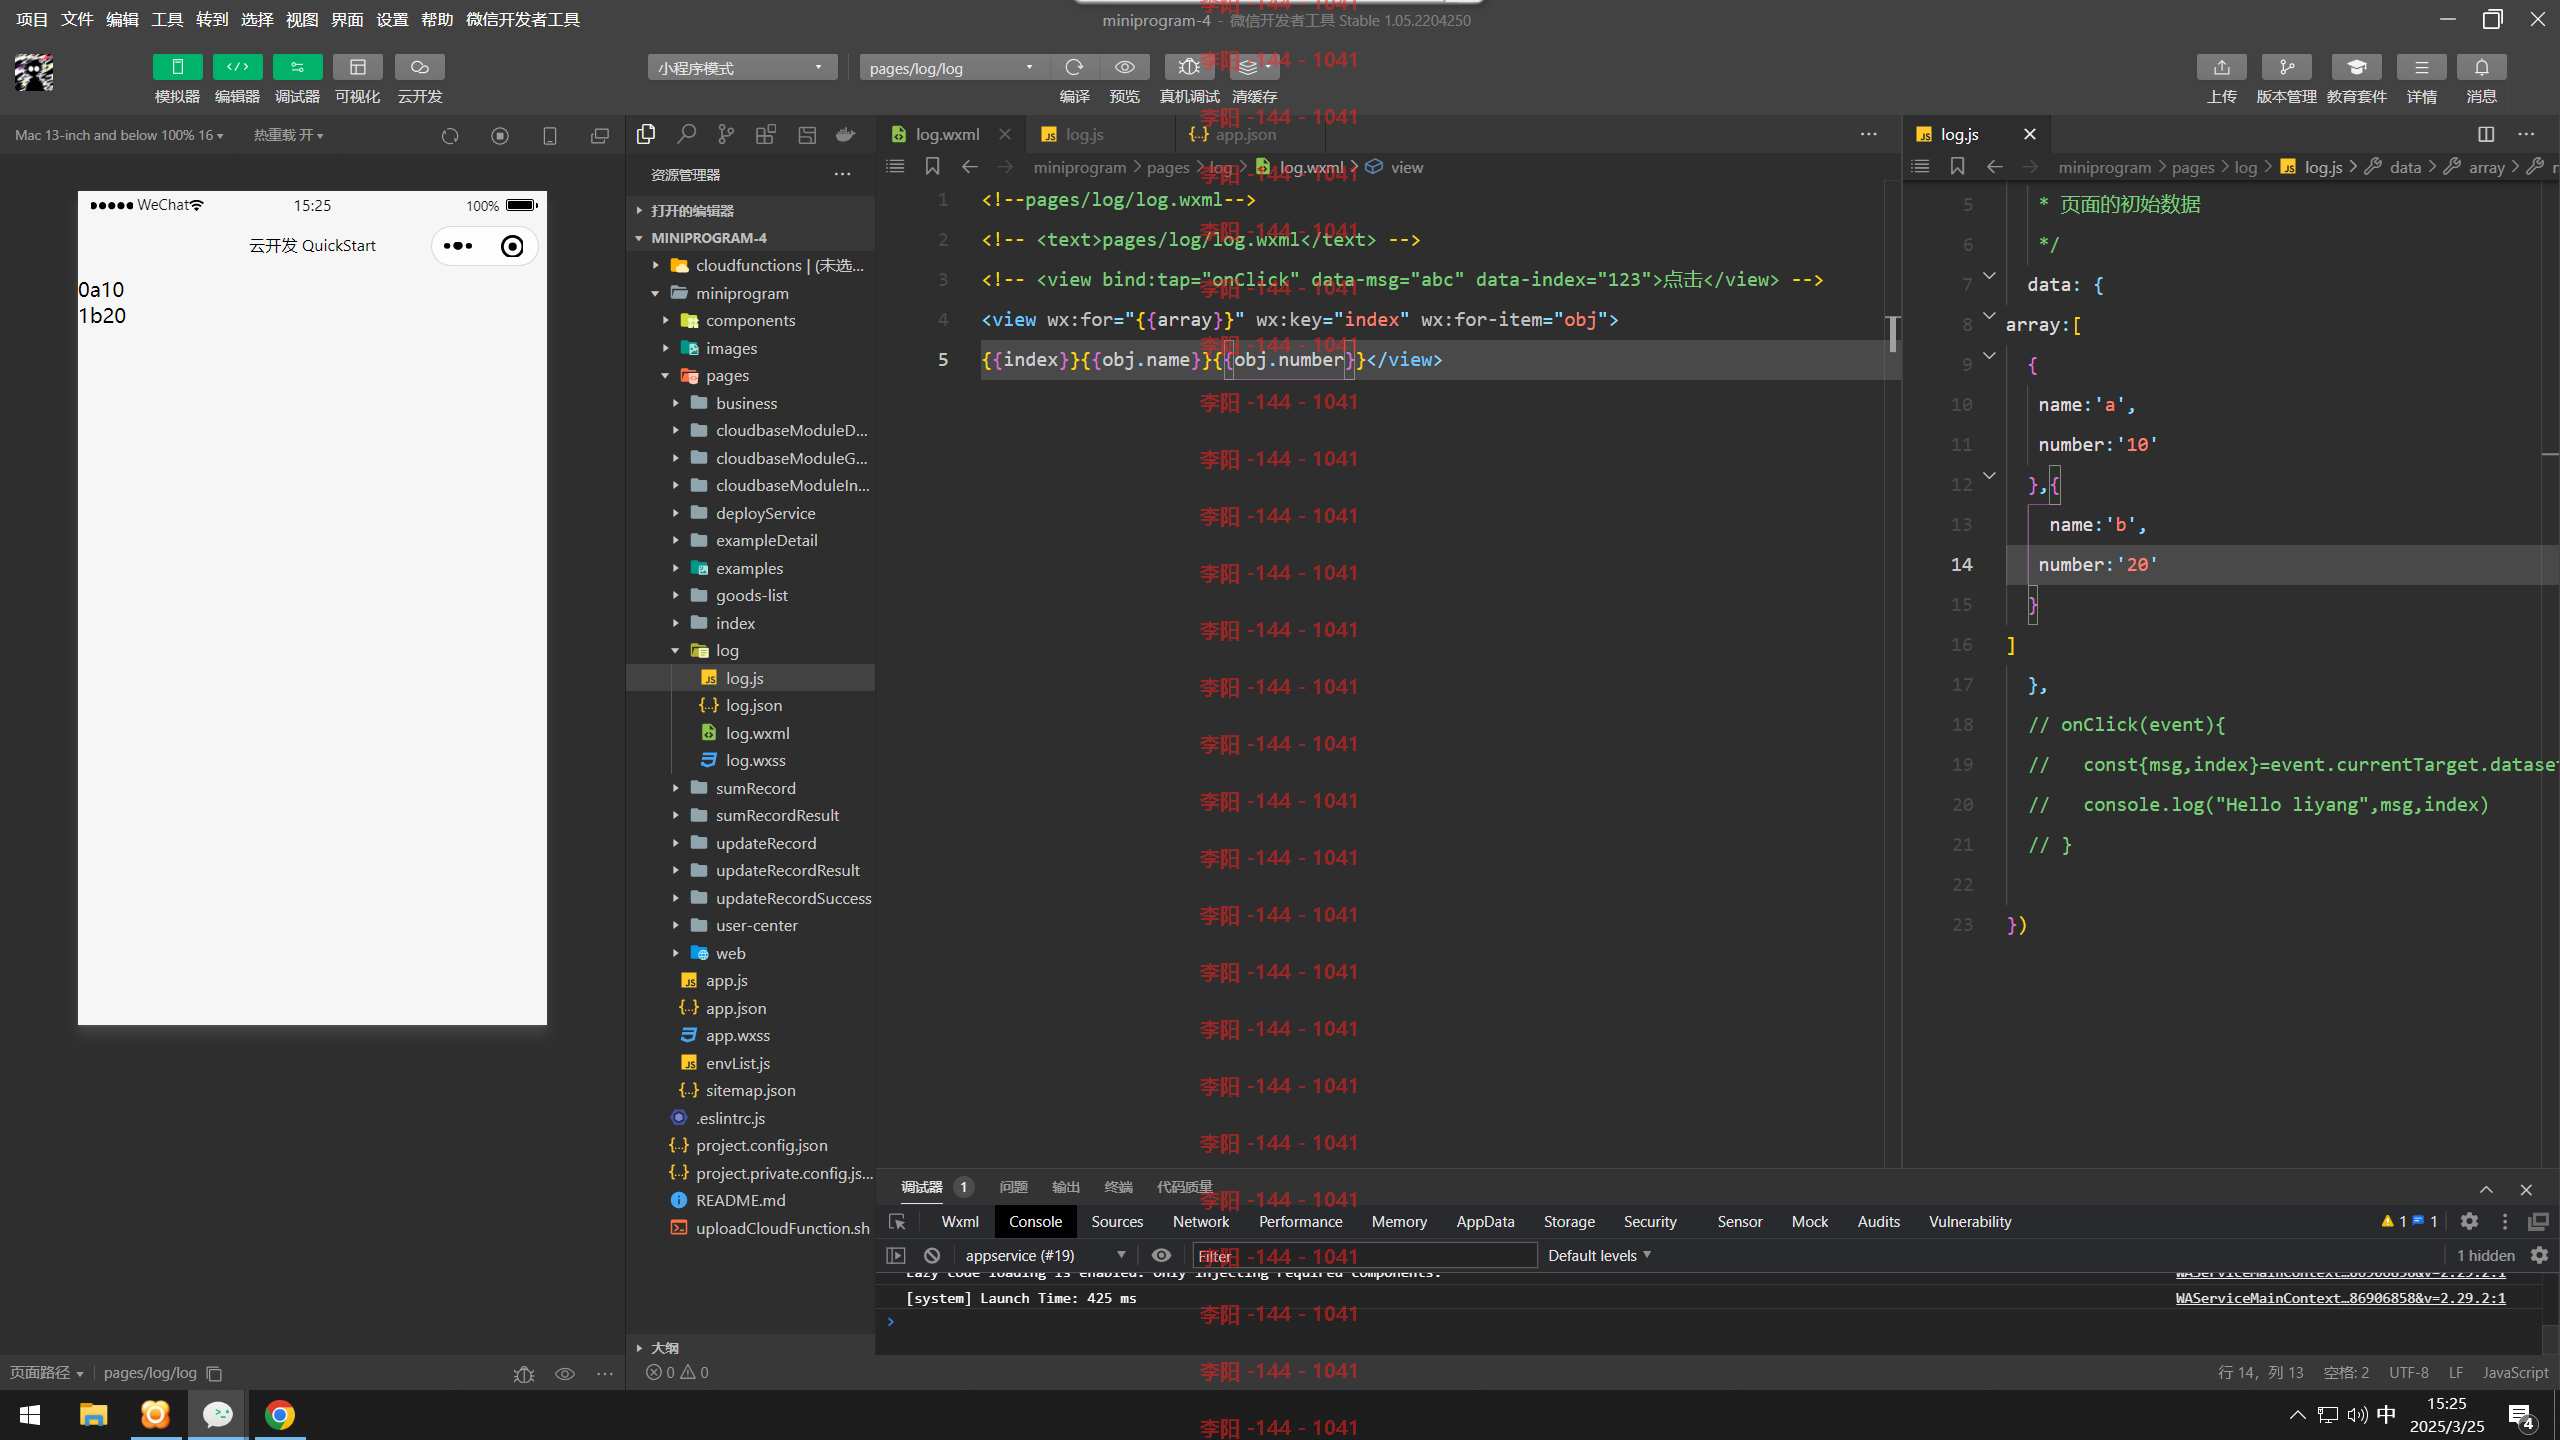Click the element inspect picker icon
The image size is (2560, 1440).
tap(897, 1221)
